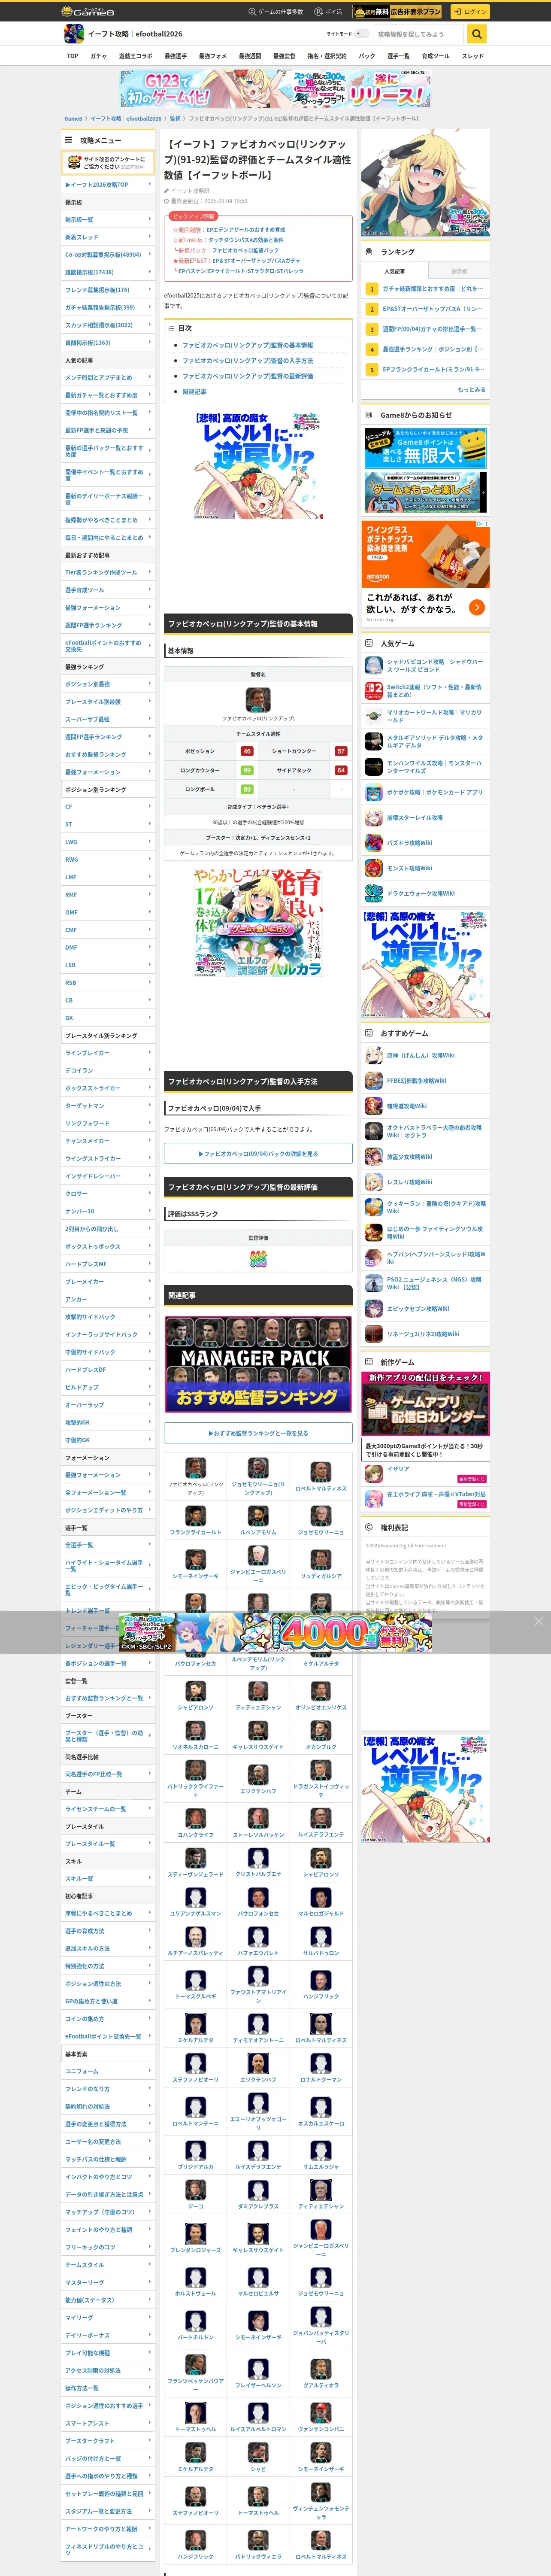Click the ファビオカペッロ manager portrait in 基本情報
Screen dimensions: 551x2576
pos(258,699)
